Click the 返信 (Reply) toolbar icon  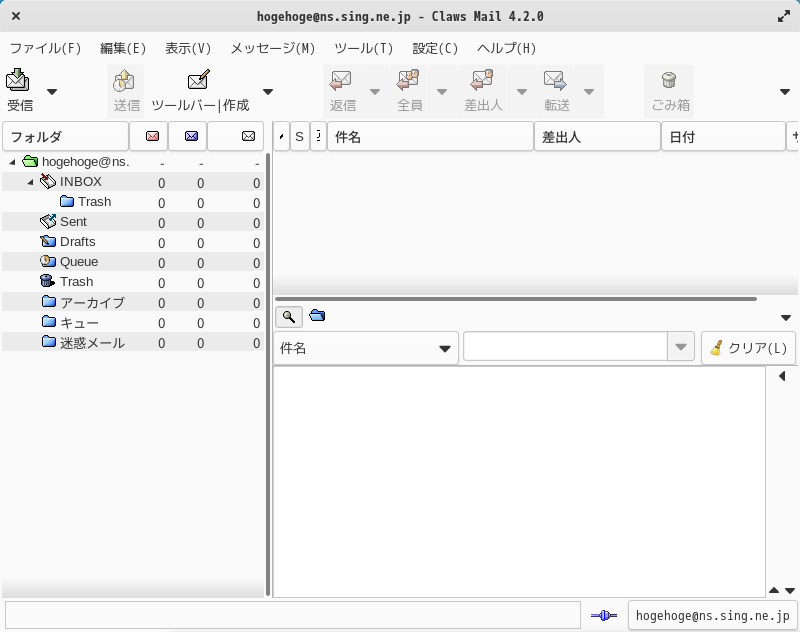point(342,91)
